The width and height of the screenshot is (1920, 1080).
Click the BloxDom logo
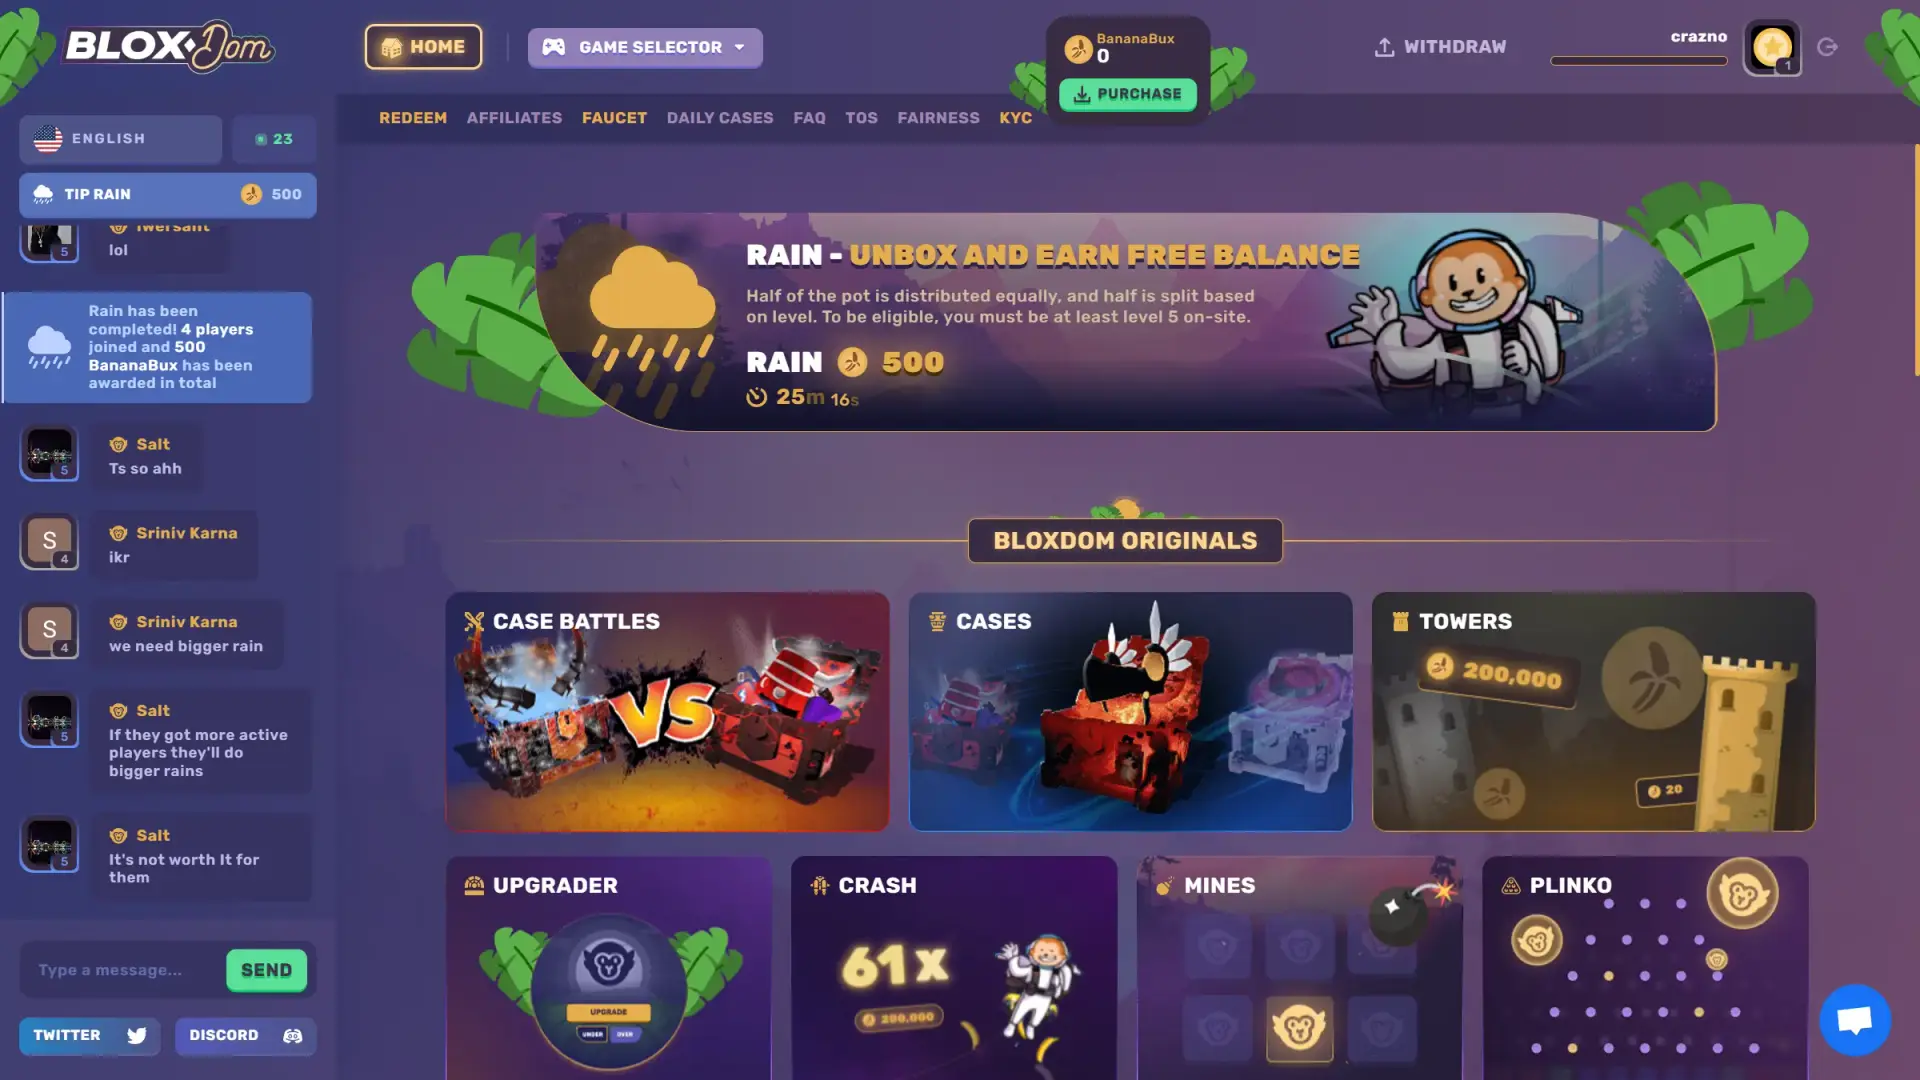(x=169, y=47)
